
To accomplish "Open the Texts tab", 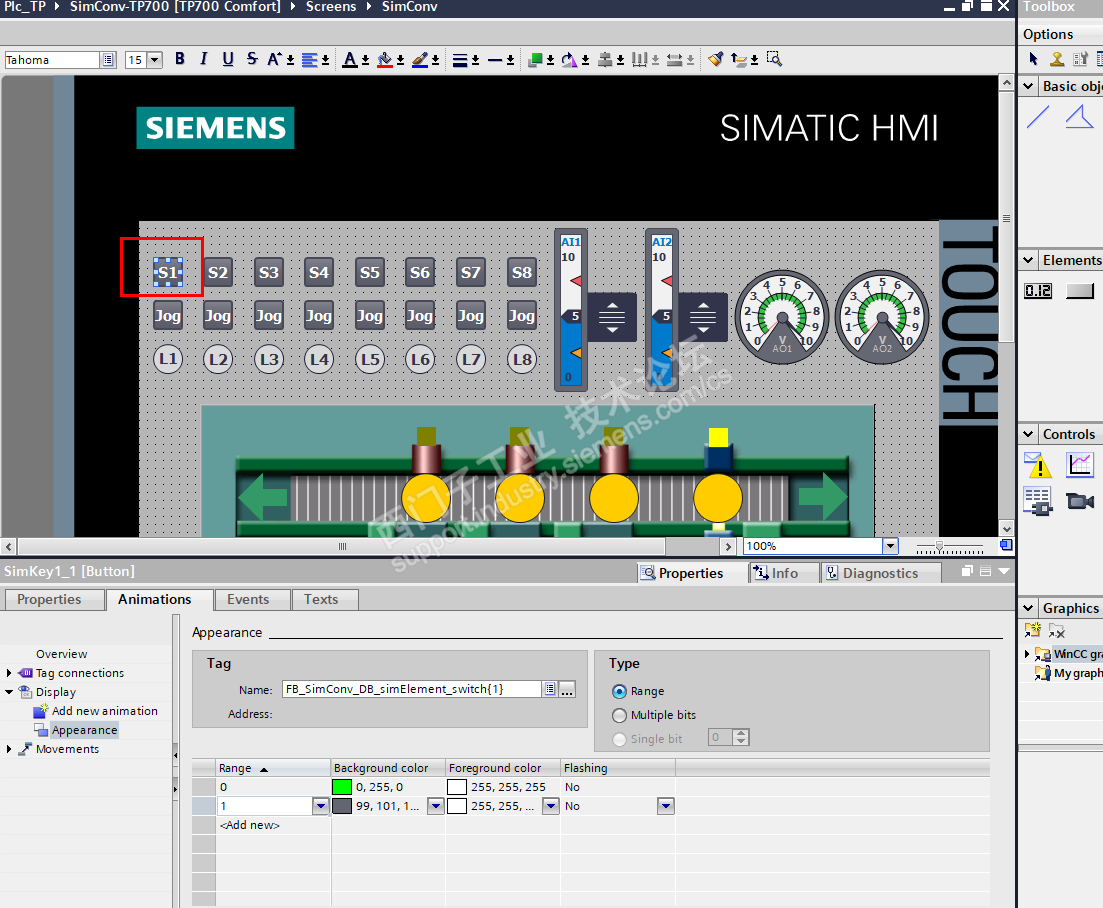I will click(x=321, y=599).
